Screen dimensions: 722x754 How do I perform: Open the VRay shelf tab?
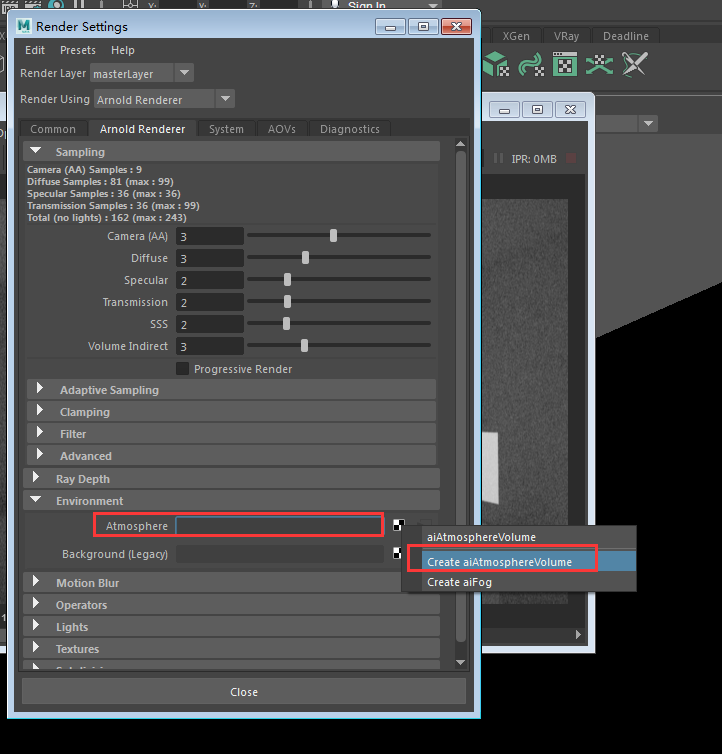566,36
